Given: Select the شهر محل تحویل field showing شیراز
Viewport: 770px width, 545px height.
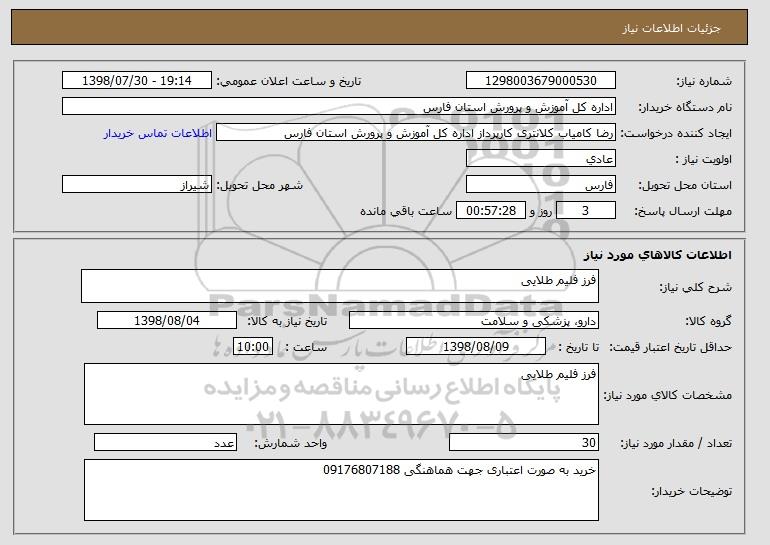Looking at the screenshot, I should tap(137, 185).
